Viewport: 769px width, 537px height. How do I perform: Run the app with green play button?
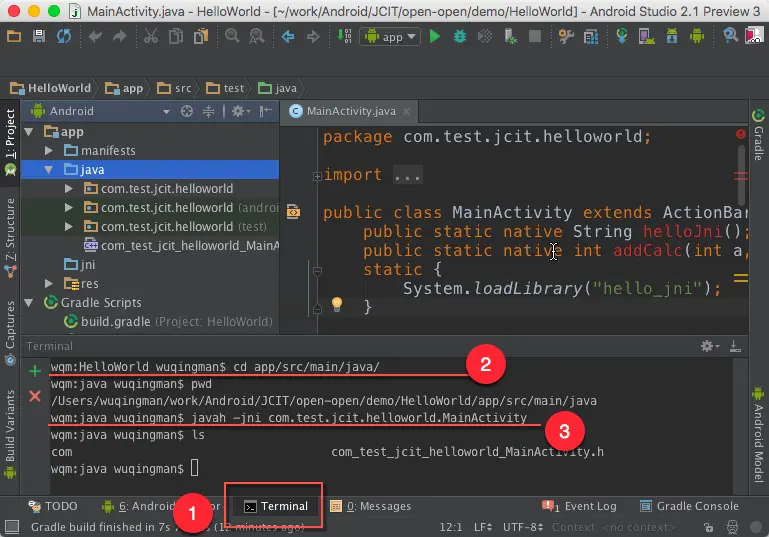(435, 36)
